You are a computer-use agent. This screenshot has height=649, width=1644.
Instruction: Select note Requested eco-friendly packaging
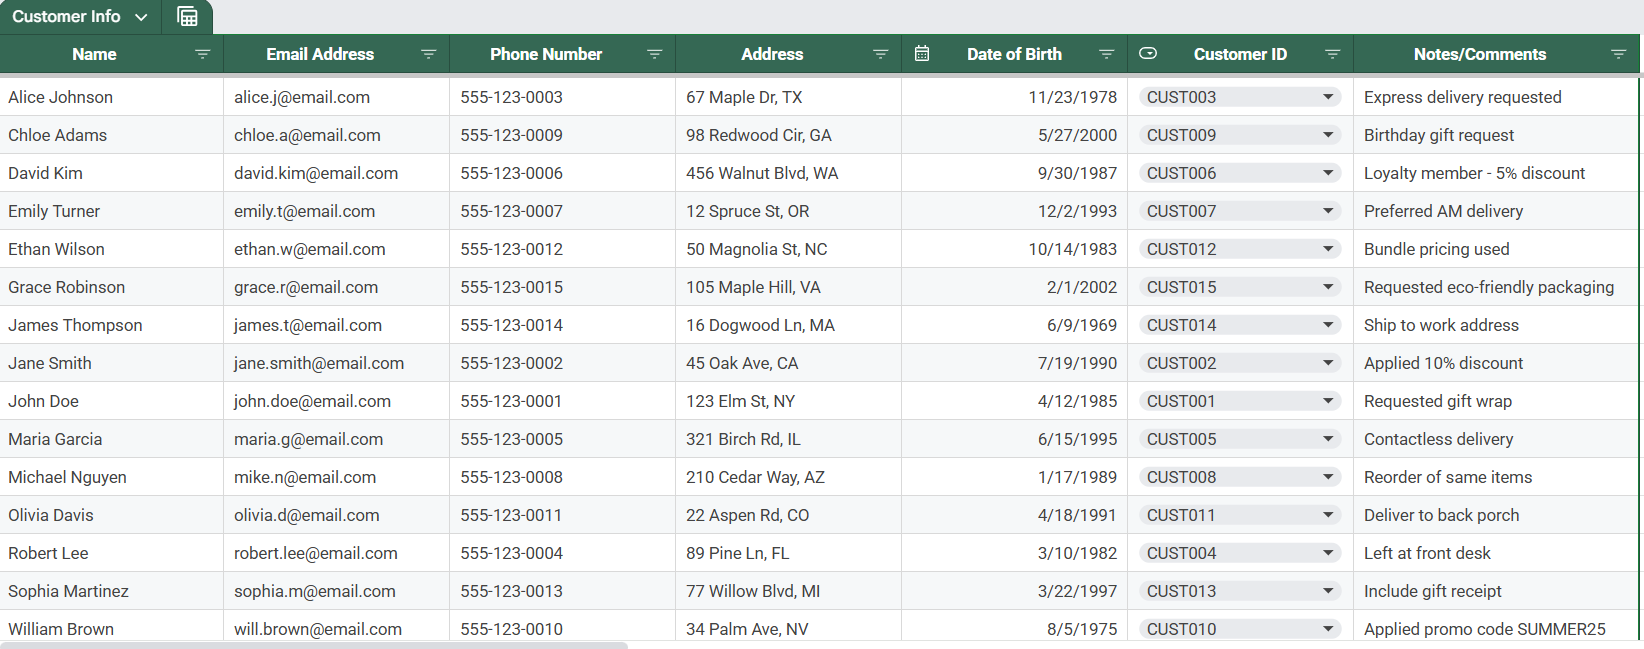pos(1496,287)
